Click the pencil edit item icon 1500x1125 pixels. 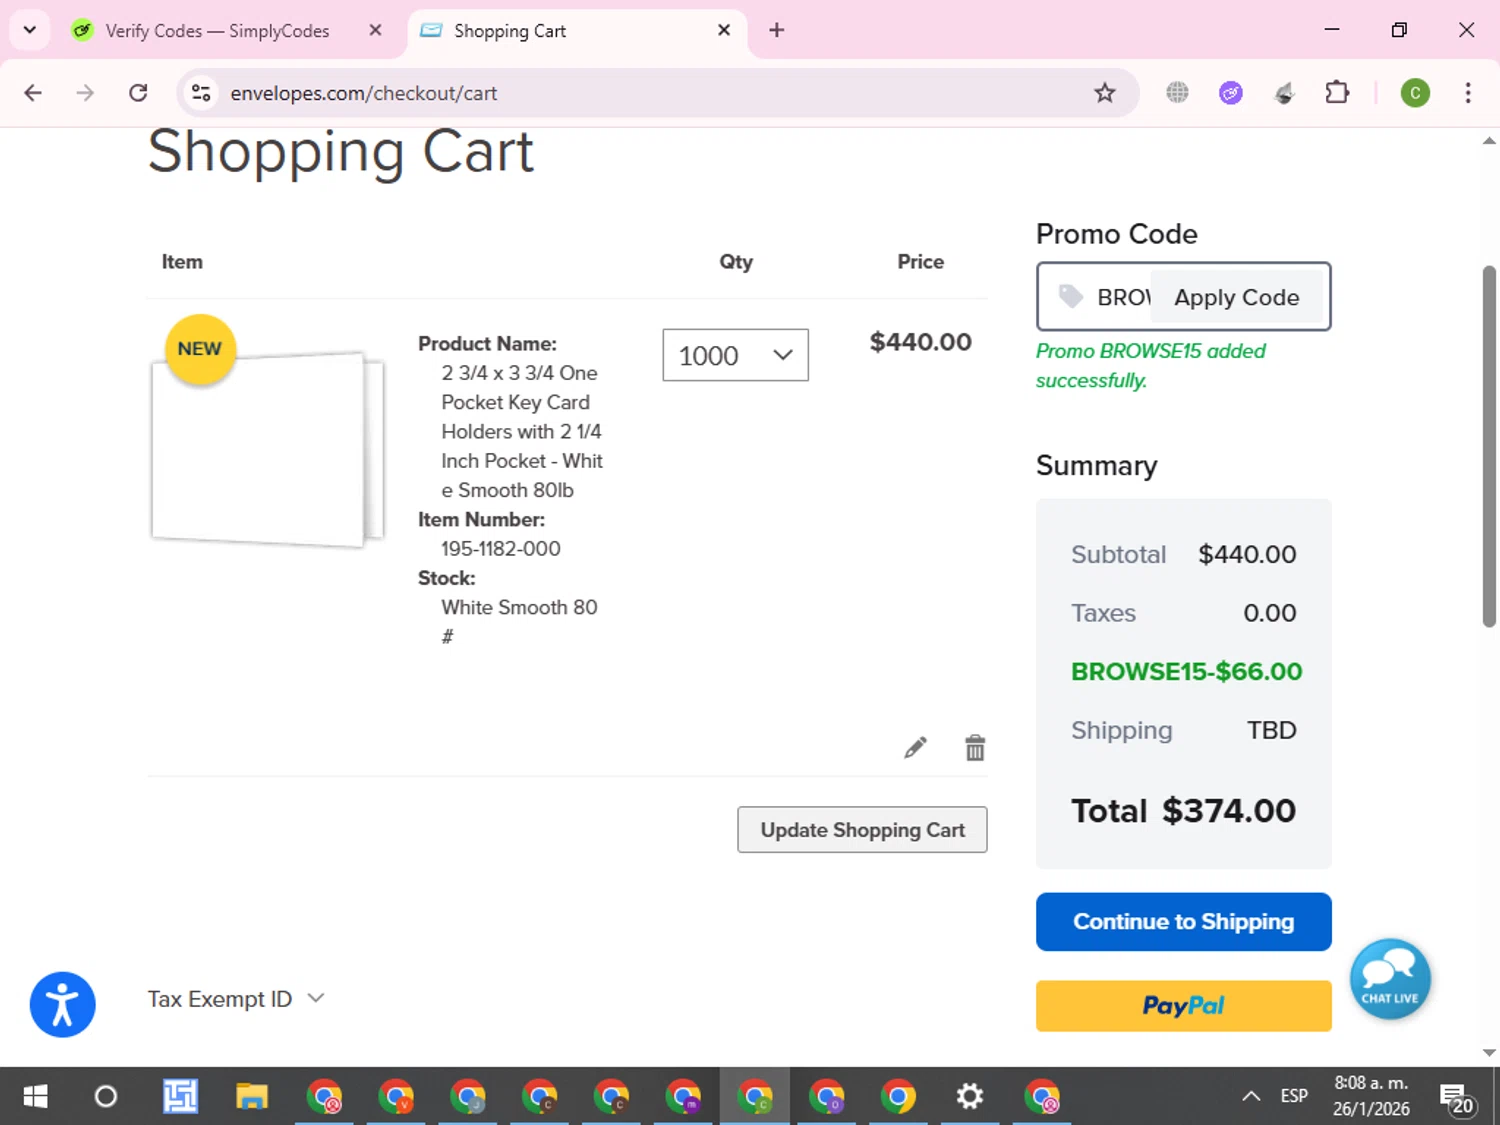[915, 748]
